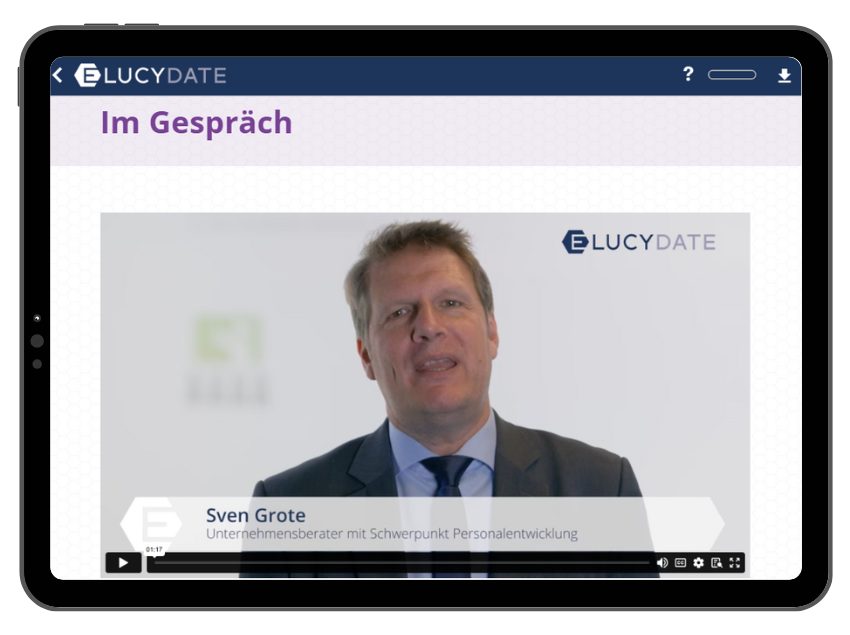
Task: Toggle closed captions in the video player
Action: (680, 563)
